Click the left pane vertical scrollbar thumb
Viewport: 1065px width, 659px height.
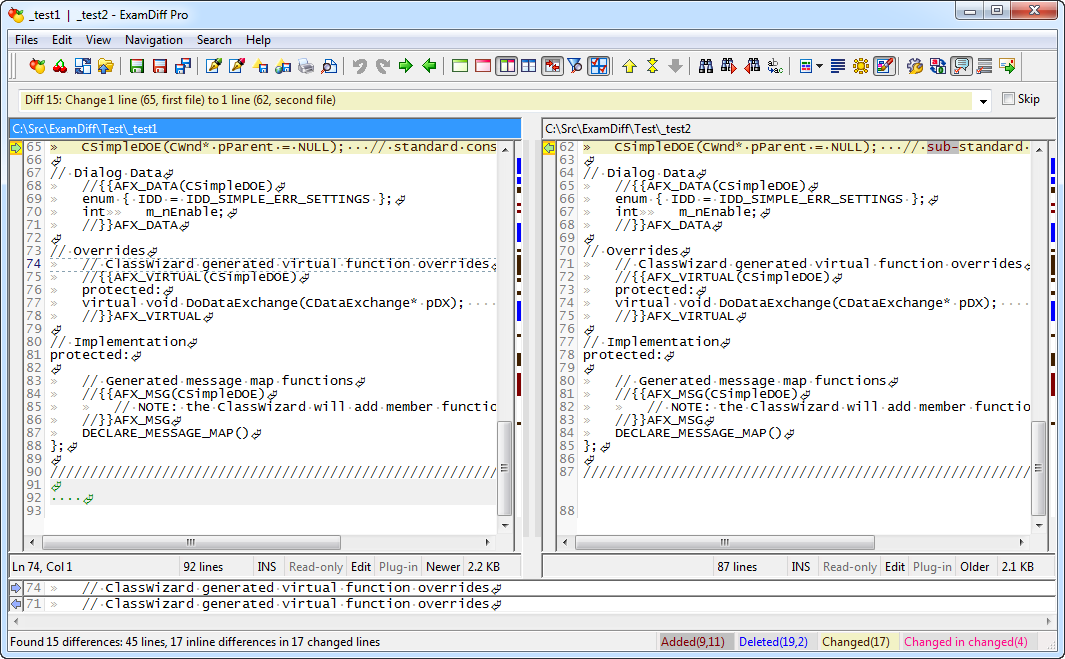click(505, 469)
